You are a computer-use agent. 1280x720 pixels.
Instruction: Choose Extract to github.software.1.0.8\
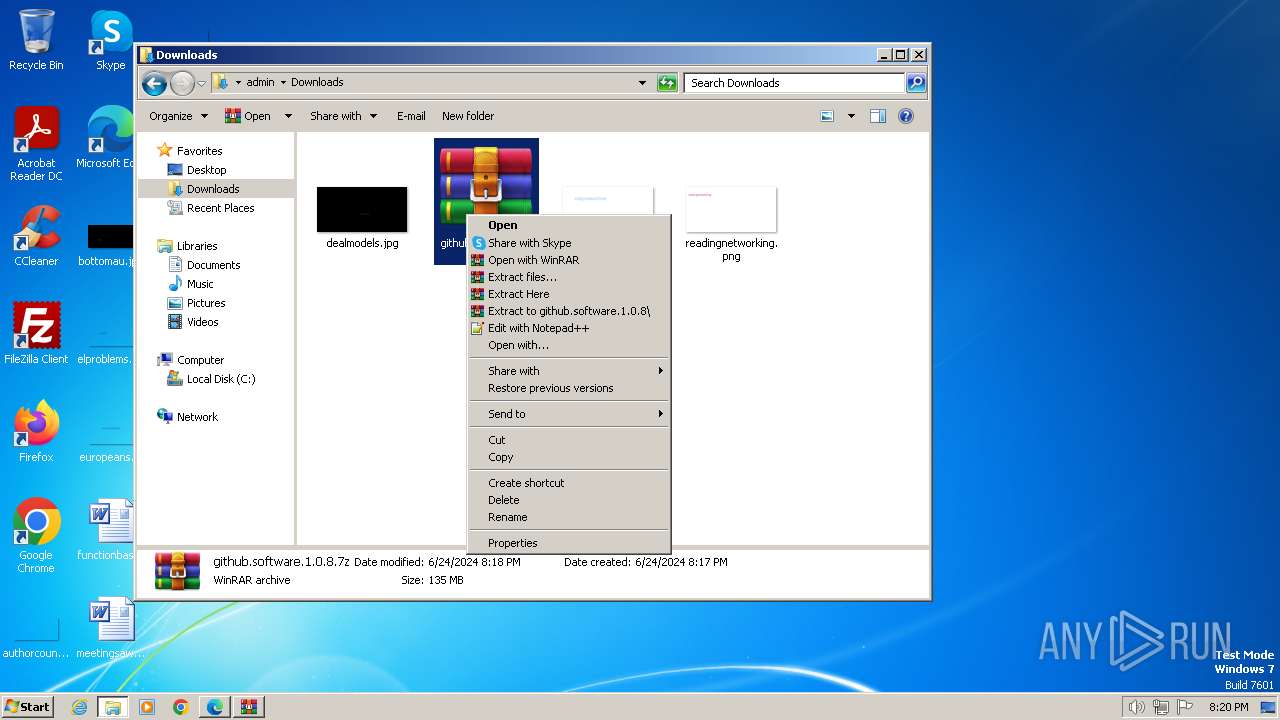(569, 311)
